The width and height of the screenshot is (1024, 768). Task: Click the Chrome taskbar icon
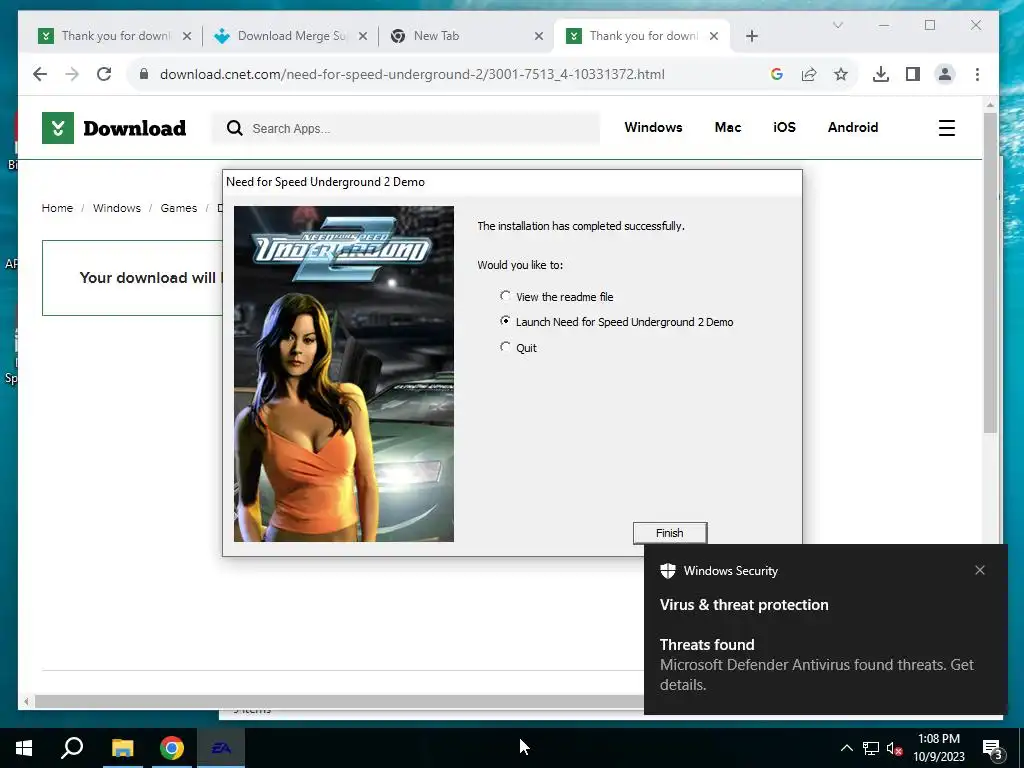172,748
